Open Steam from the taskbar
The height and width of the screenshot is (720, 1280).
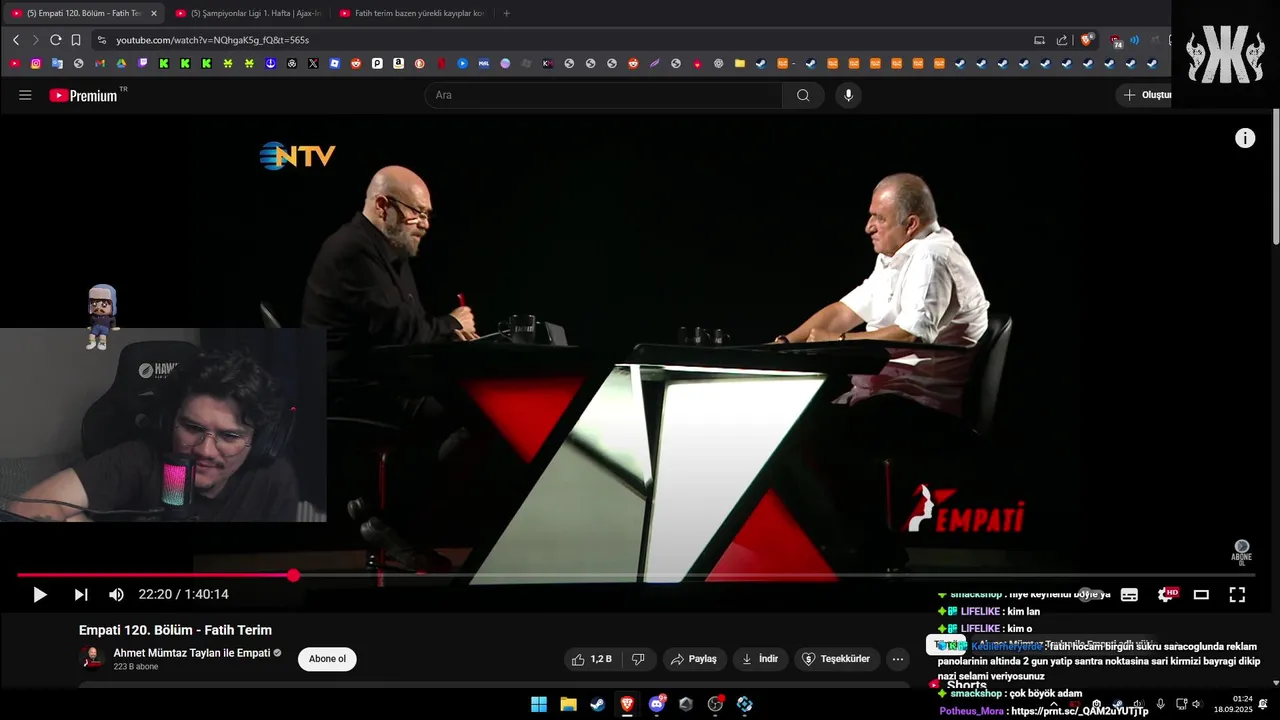[x=597, y=704]
